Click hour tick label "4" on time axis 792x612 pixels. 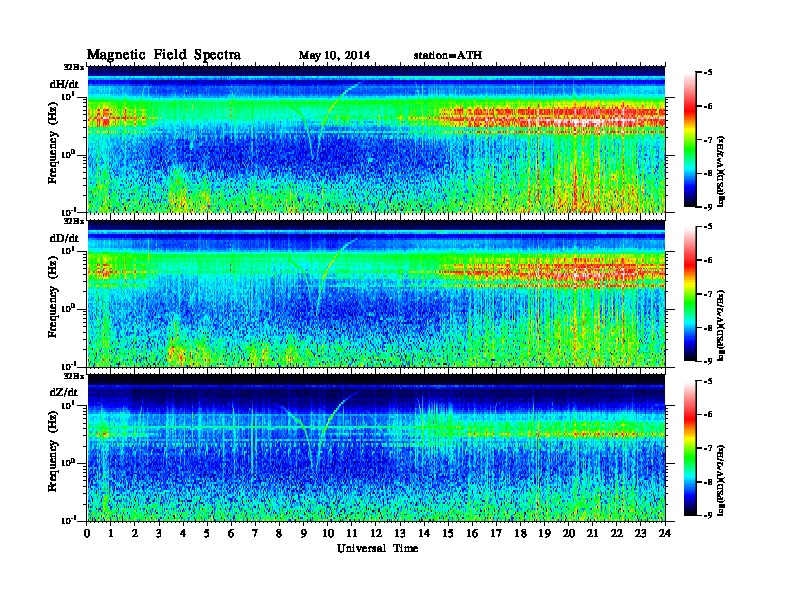(x=183, y=533)
